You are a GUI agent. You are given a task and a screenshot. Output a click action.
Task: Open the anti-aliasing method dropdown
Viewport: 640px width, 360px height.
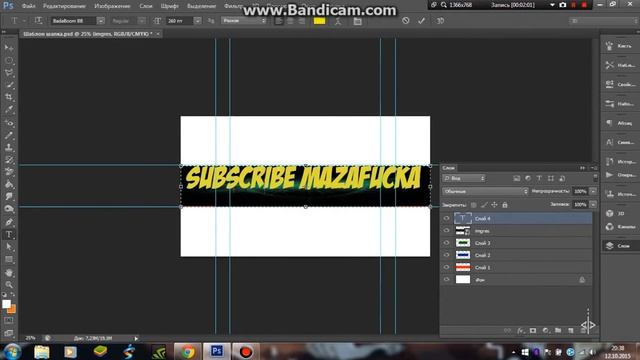coord(244,20)
